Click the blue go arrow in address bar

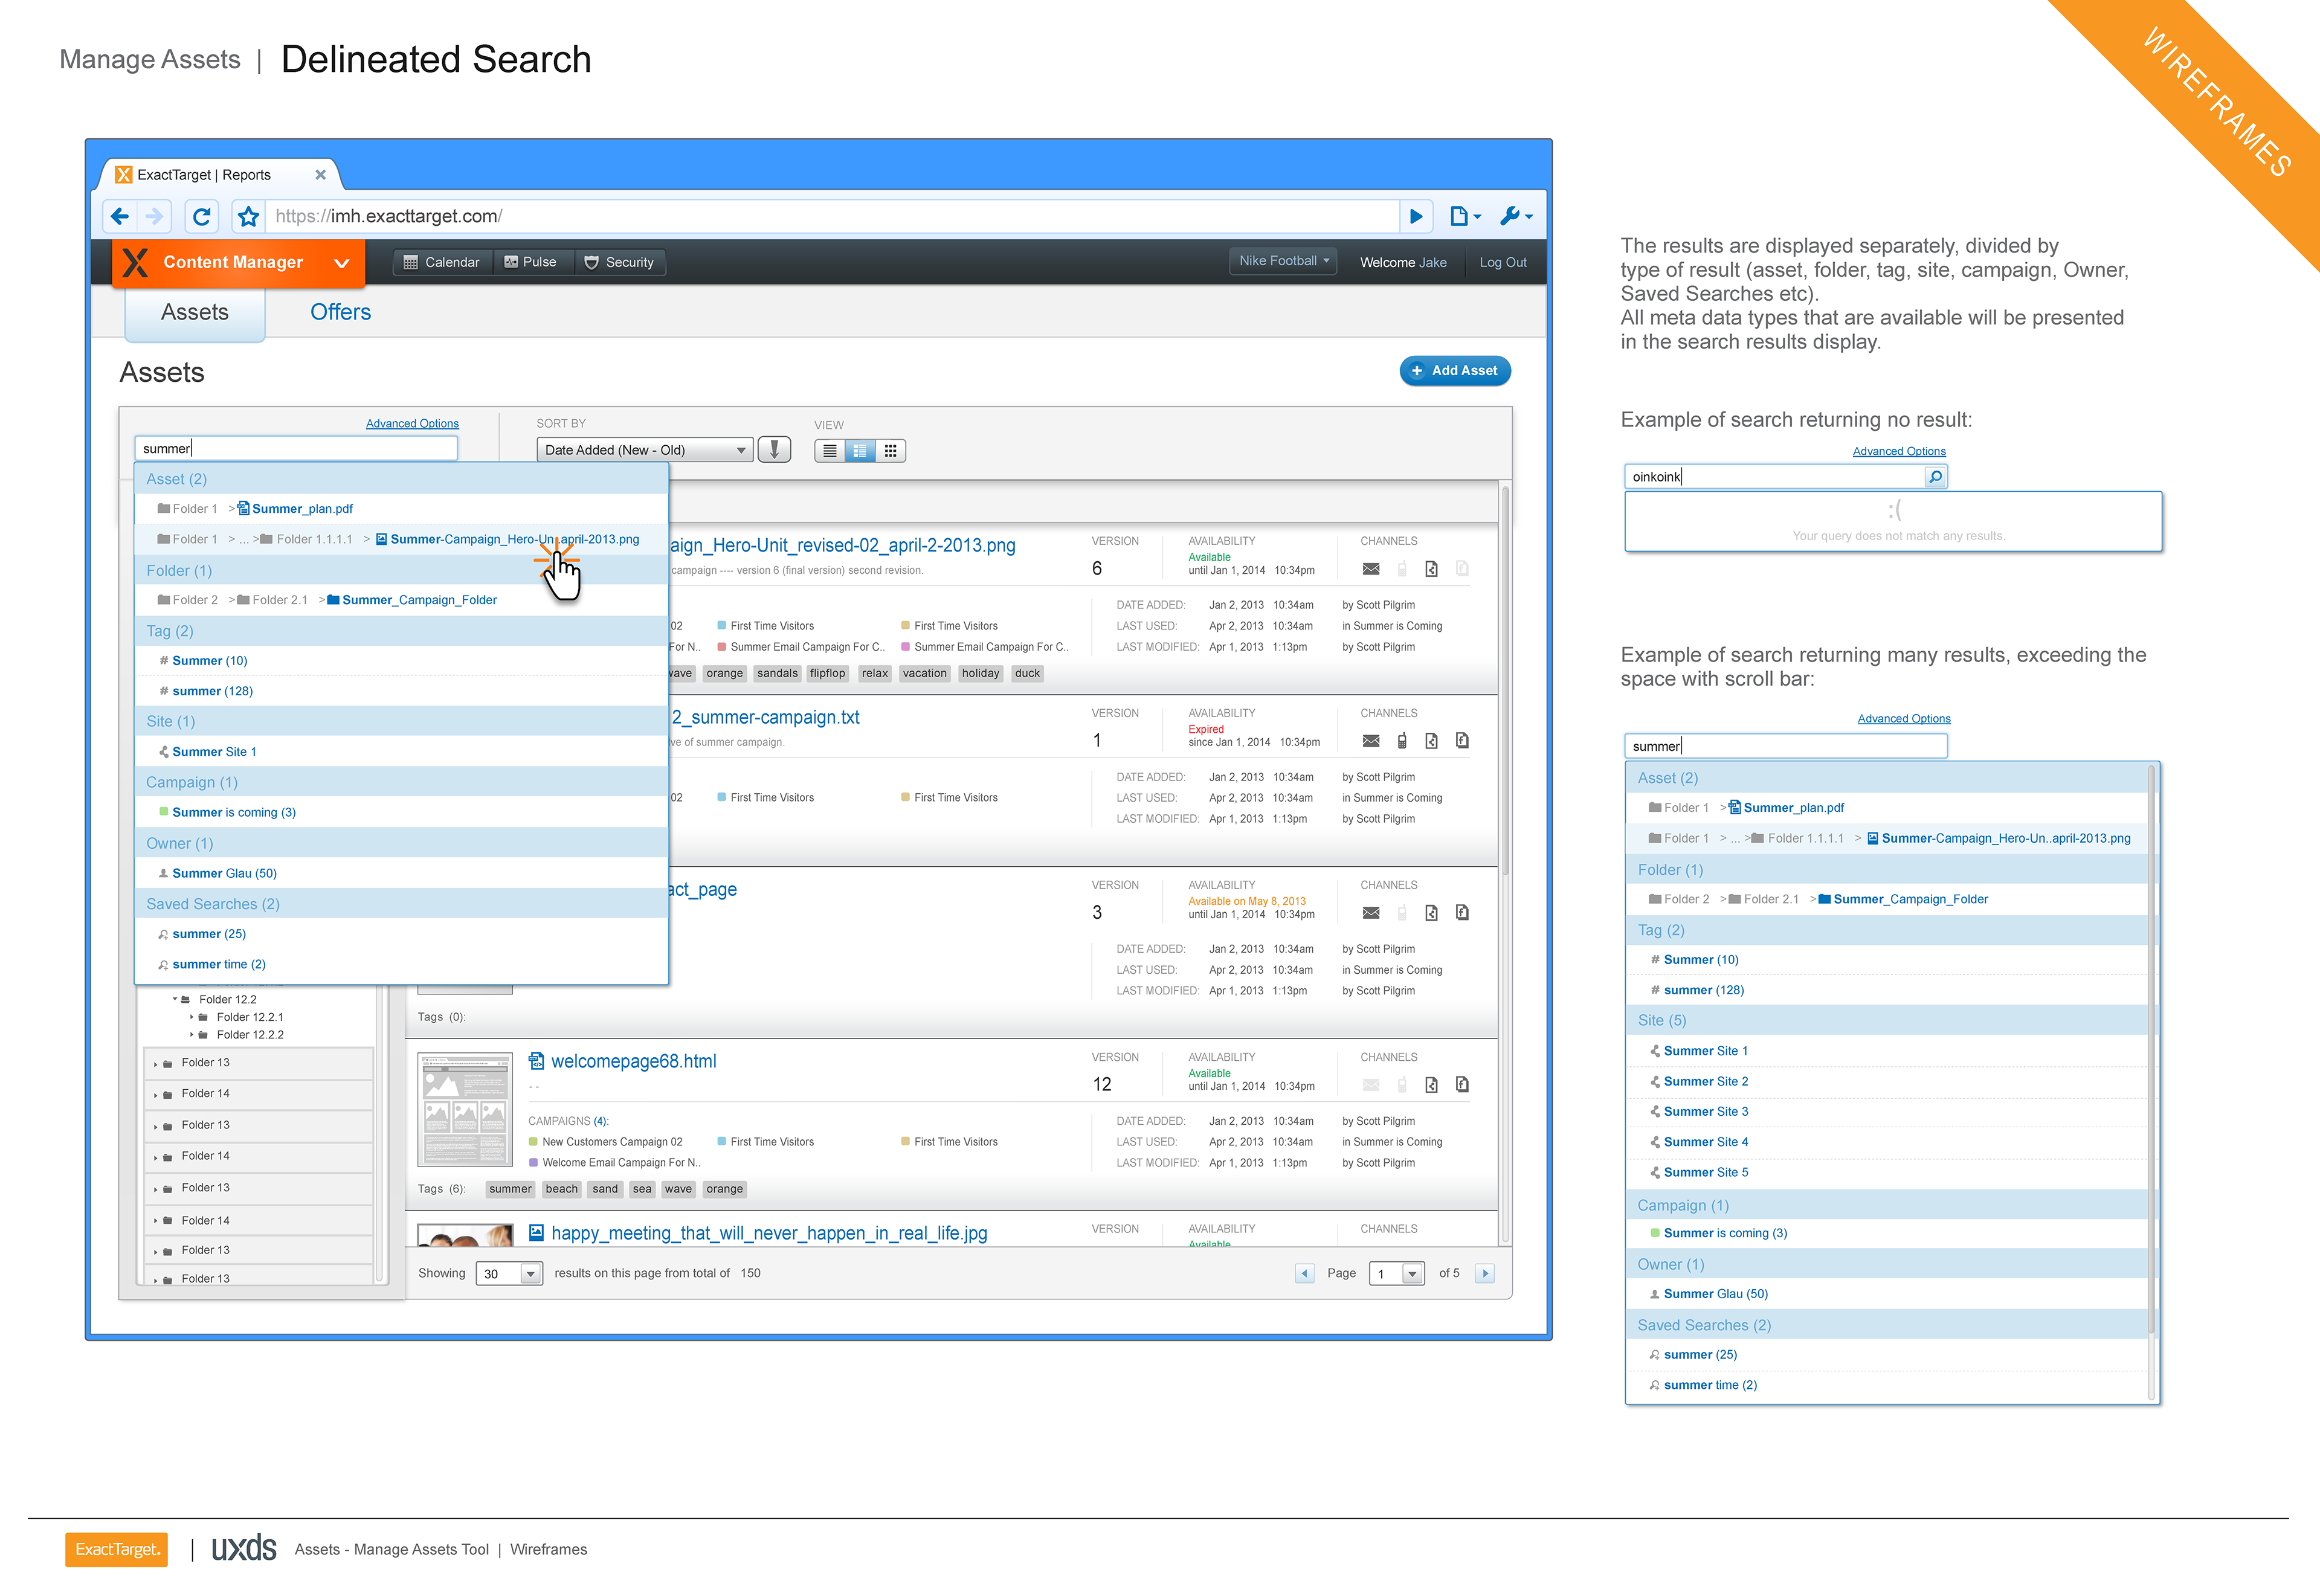[x=1416, y=216]
